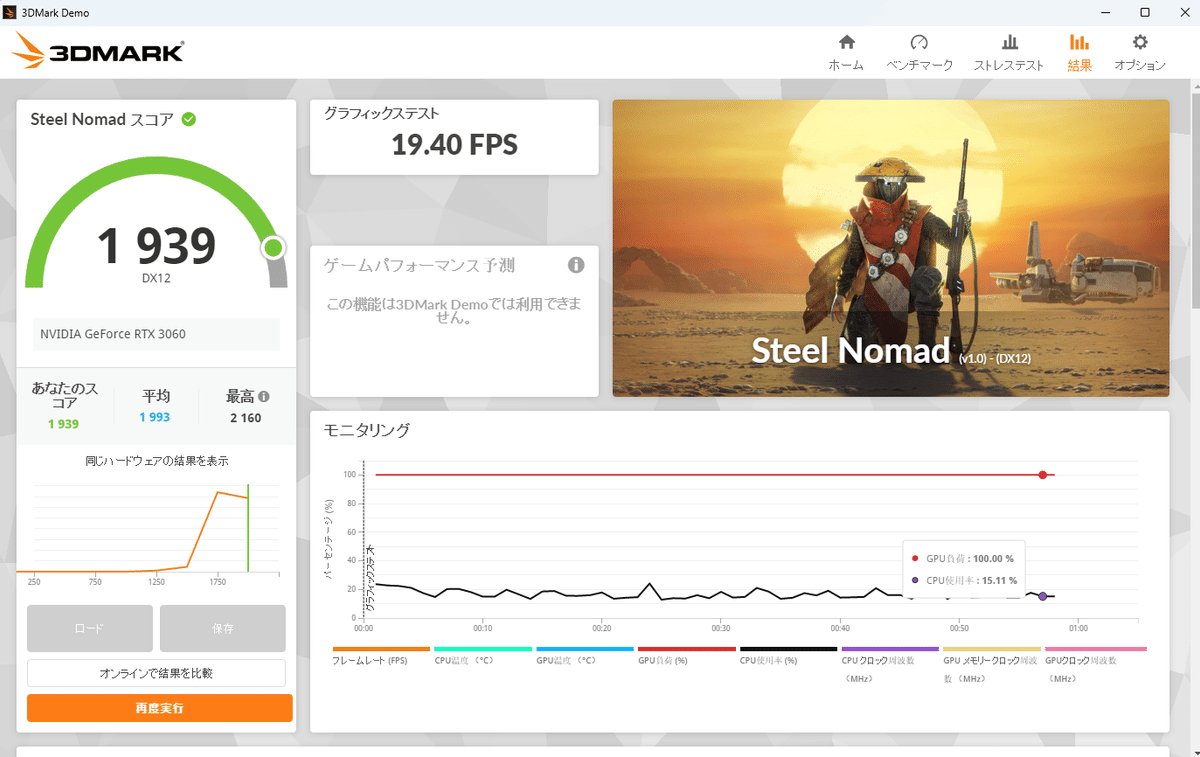Click 同じハードウェアの結果を表示 link
This screenshot has height=757, width=1200.
156,461
